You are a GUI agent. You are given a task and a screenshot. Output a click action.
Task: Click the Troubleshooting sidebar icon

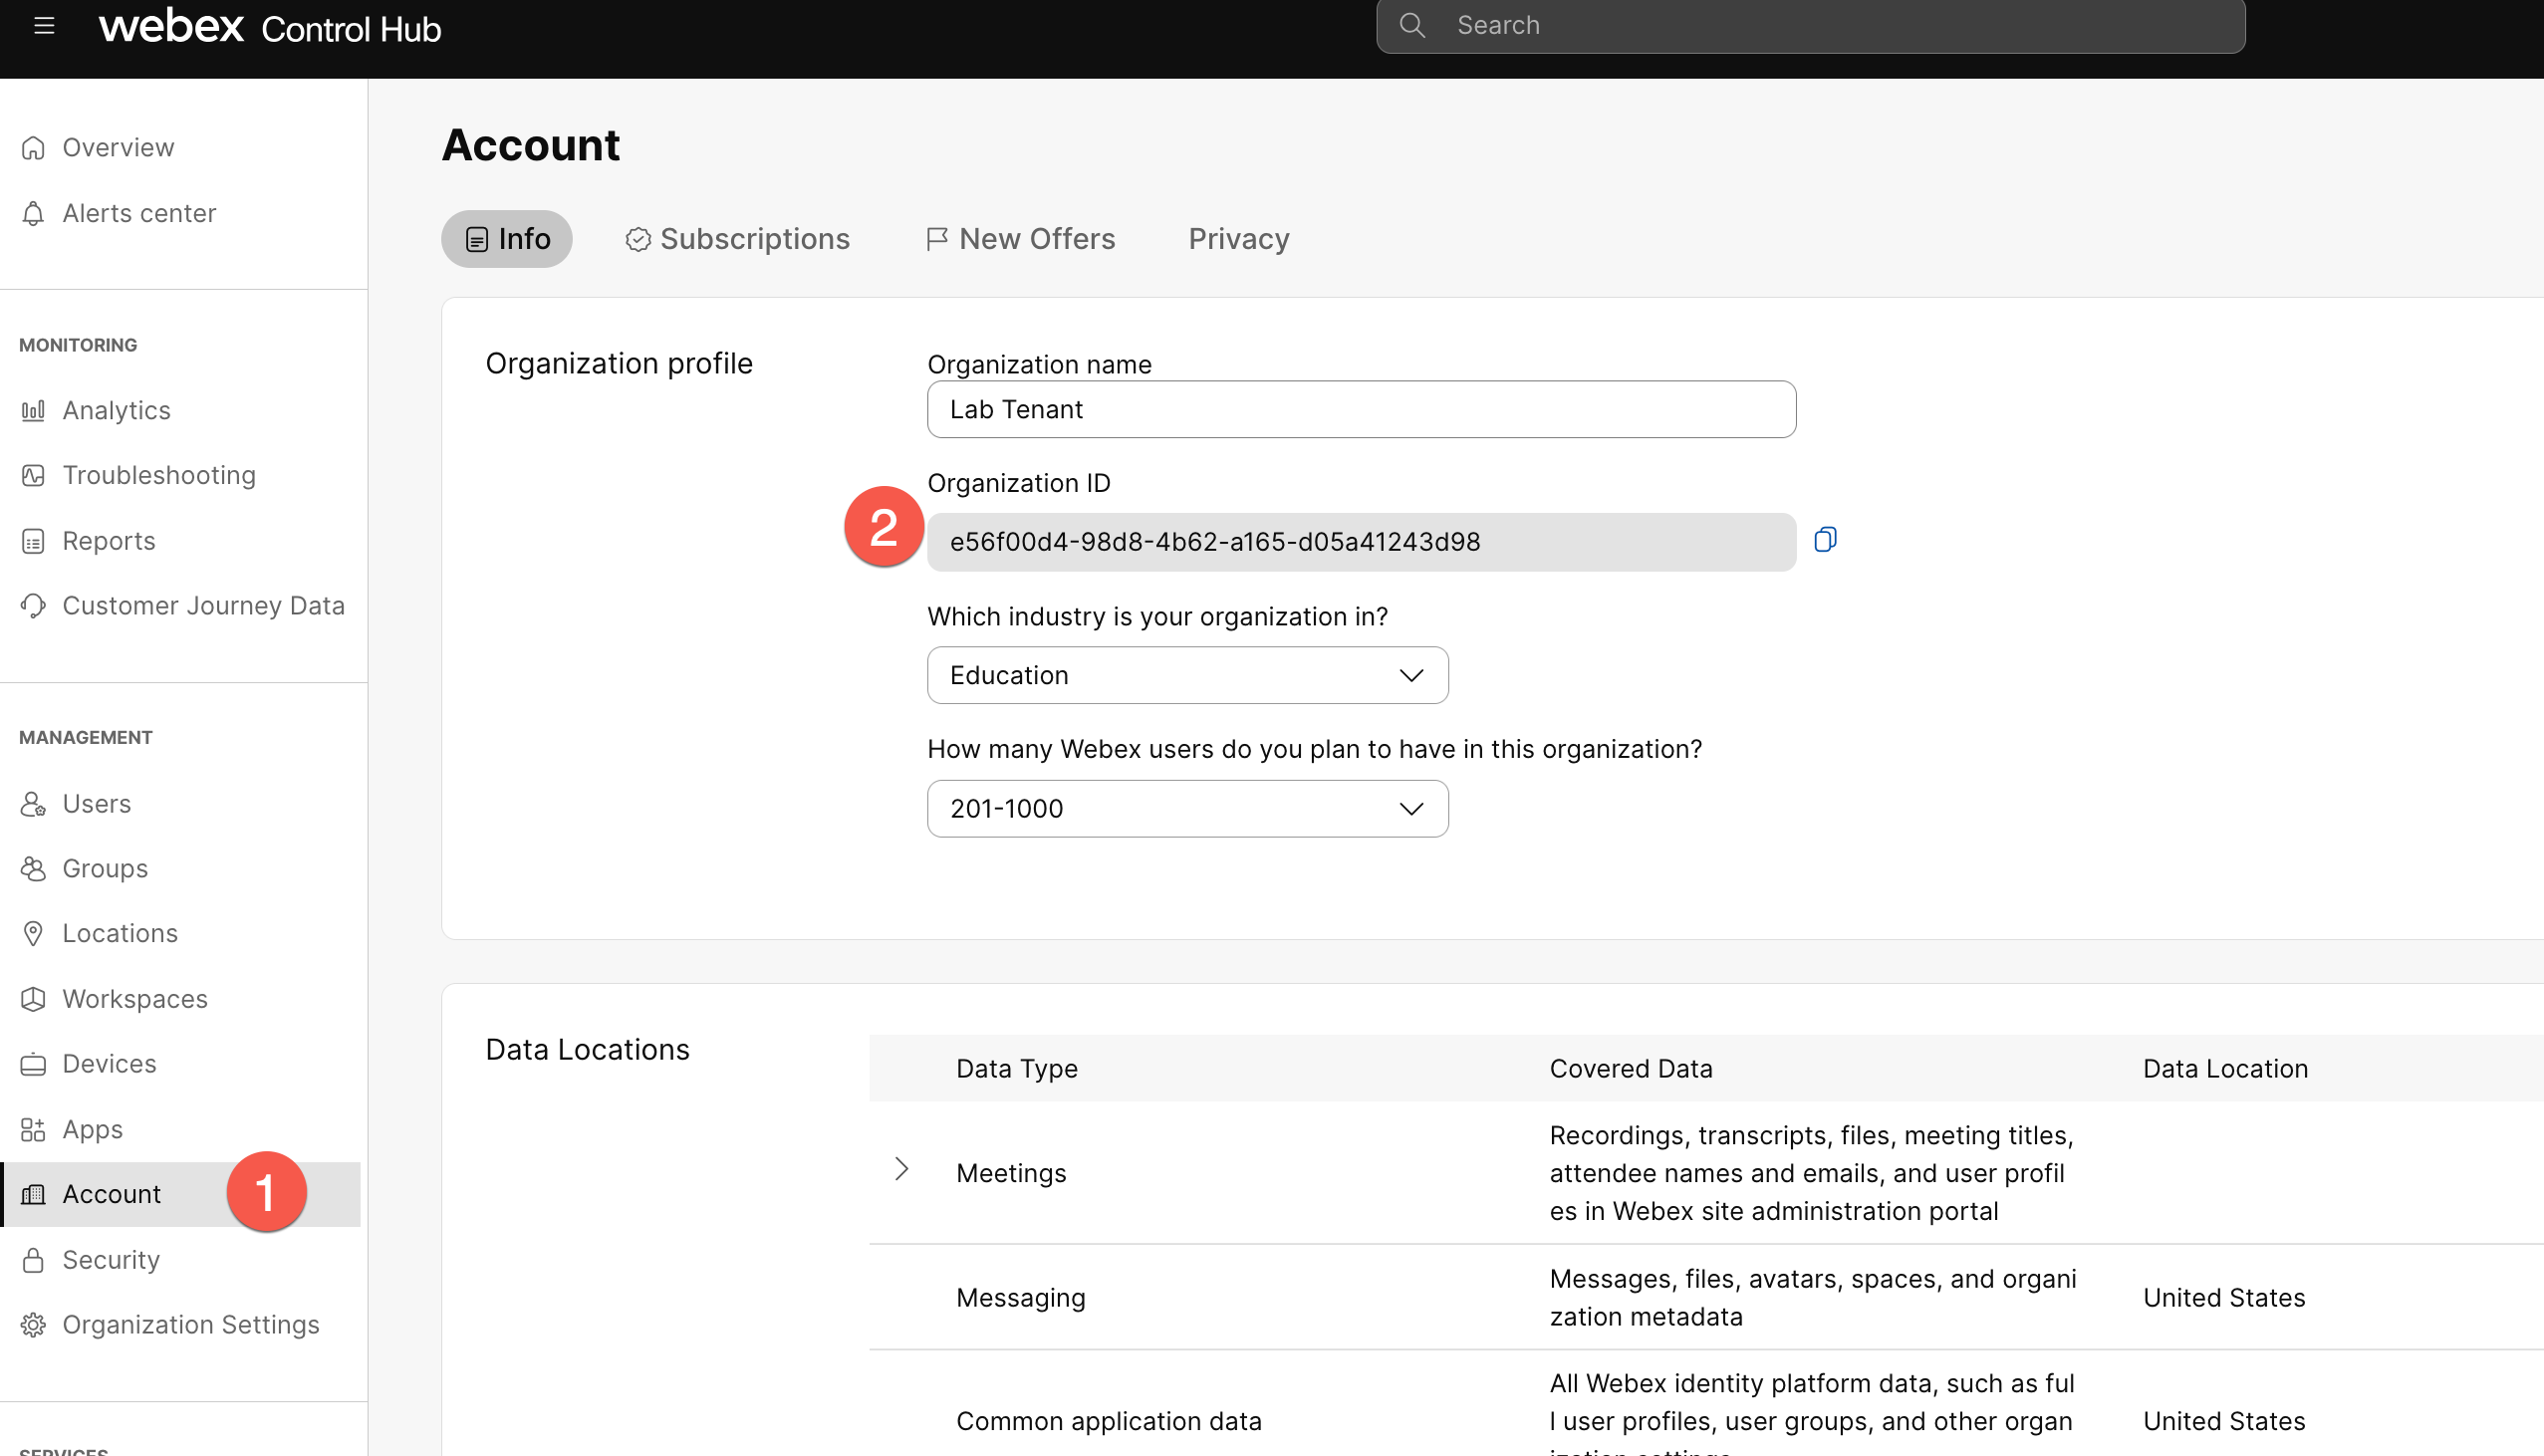click(33, 475)
